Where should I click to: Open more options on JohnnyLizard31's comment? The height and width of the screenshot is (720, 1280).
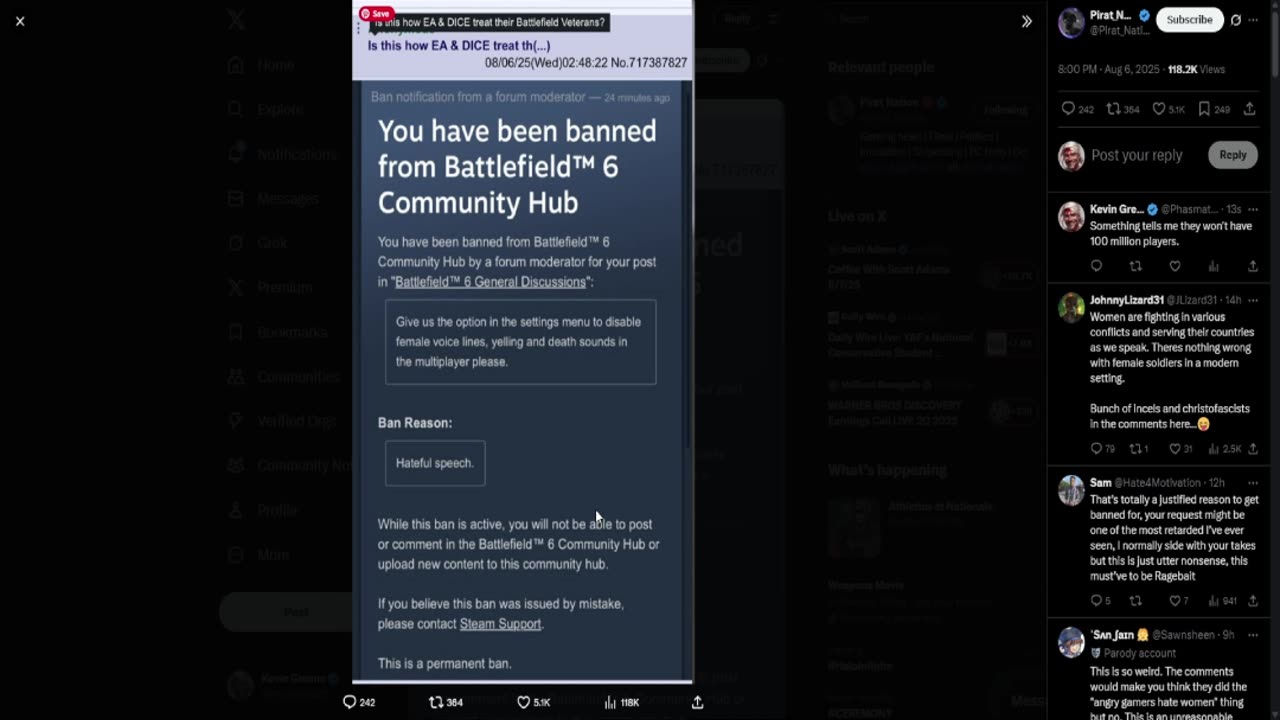coord(1253,300)
